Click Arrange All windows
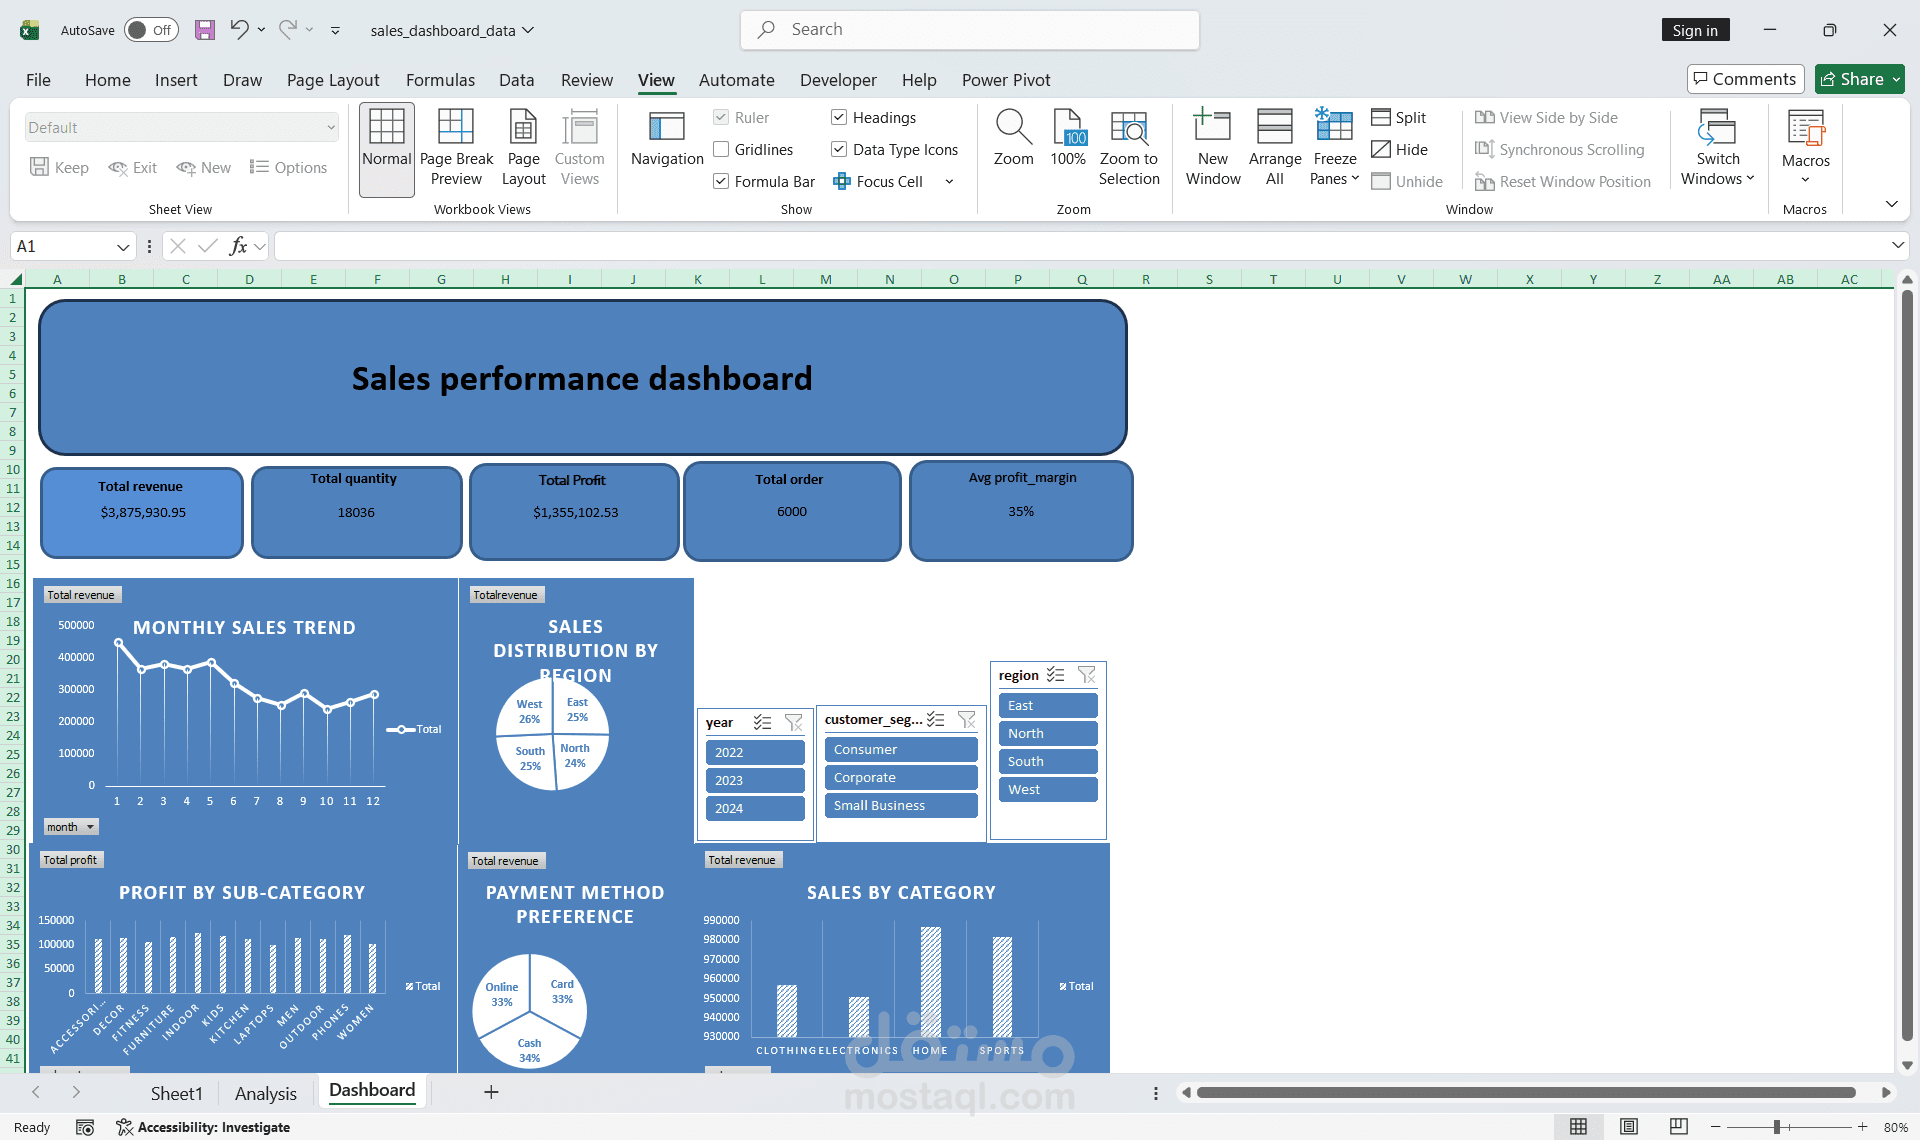 point(1275,150)
